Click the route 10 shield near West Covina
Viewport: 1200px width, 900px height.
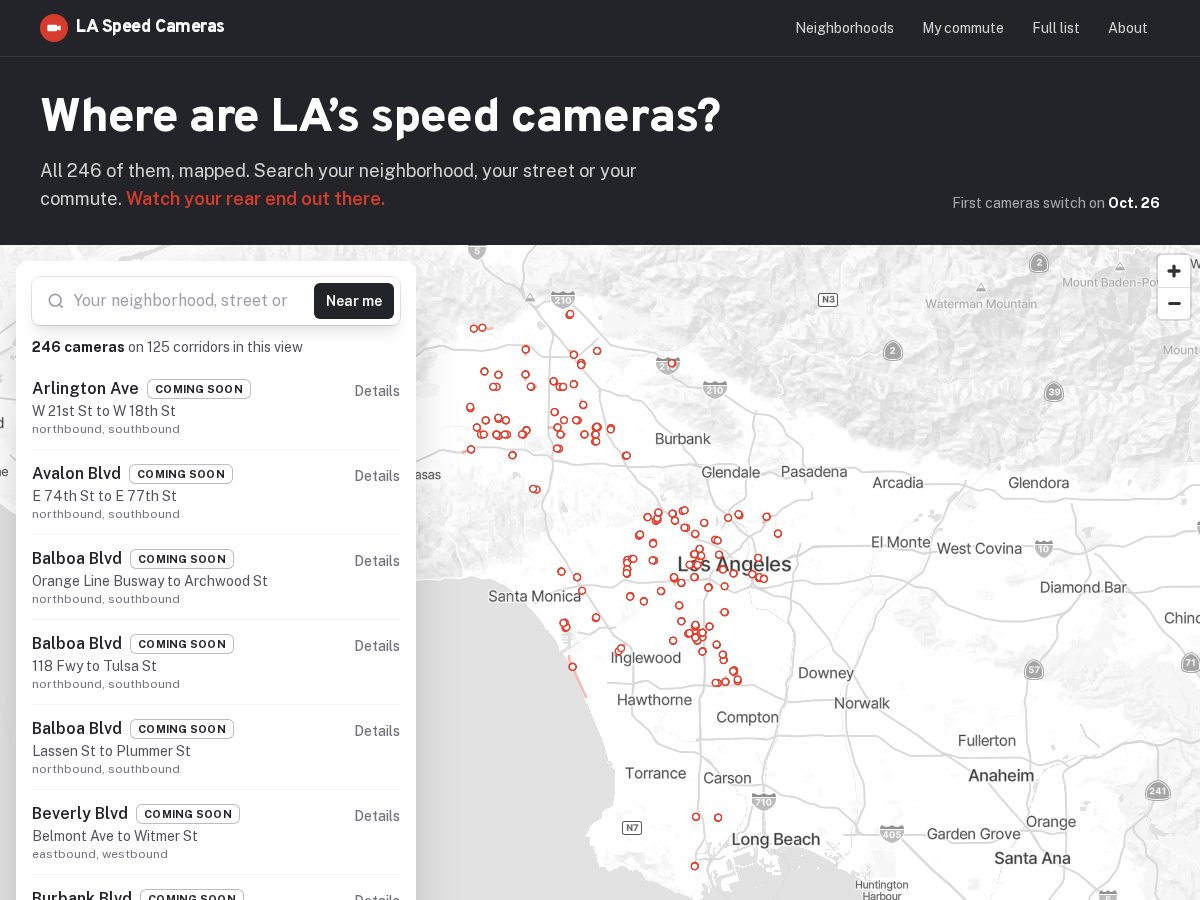pyautogui.click(x=1044, y=548)
